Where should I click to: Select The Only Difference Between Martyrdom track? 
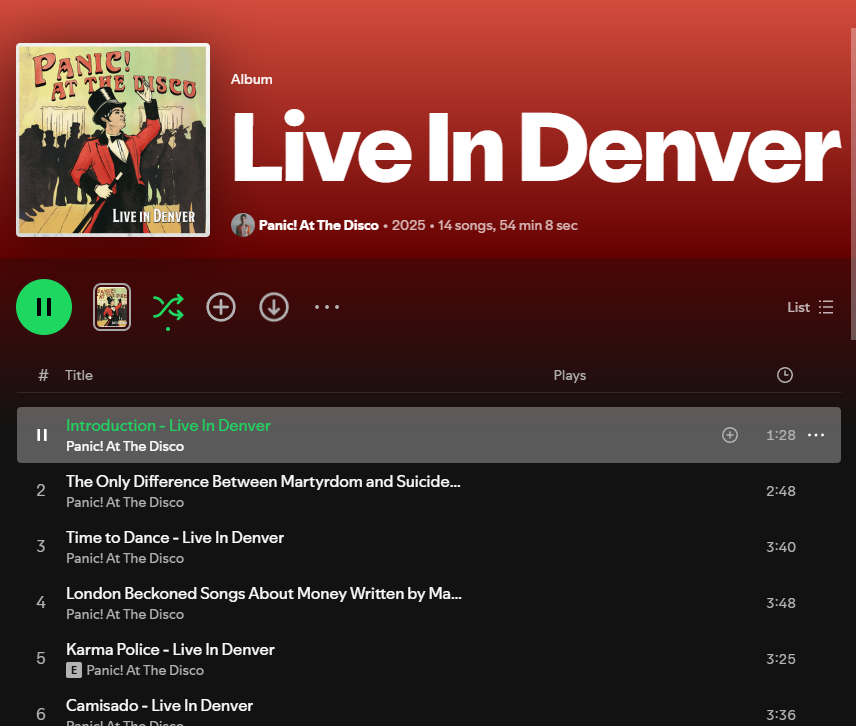tap(263, 481)
